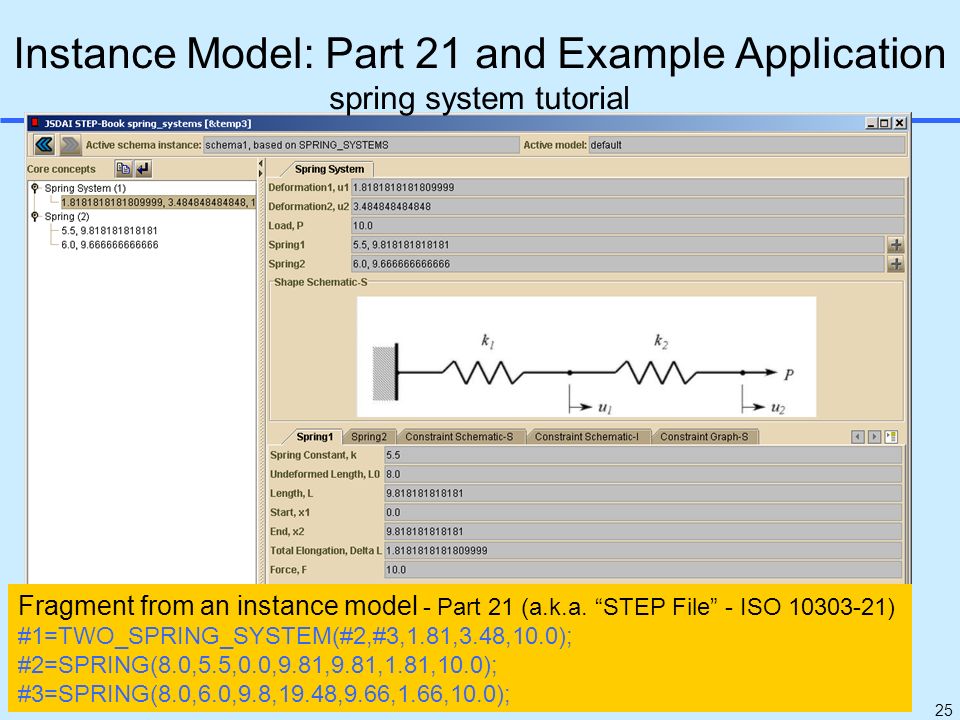Select the Spring System top tab
960x720 pixels.
click(x=329, y=169)
